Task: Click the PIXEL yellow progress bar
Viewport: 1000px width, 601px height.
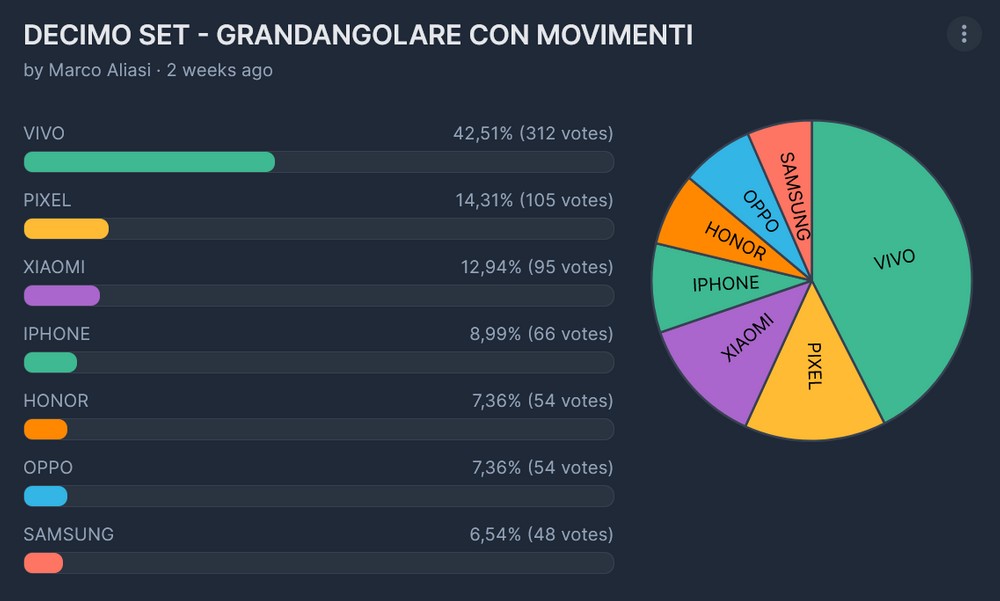Action: (66, 229)
